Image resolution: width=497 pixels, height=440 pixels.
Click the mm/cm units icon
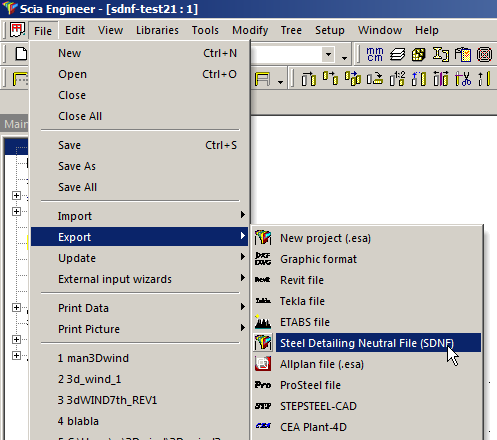pyautogui.click(x=375, y=54)
